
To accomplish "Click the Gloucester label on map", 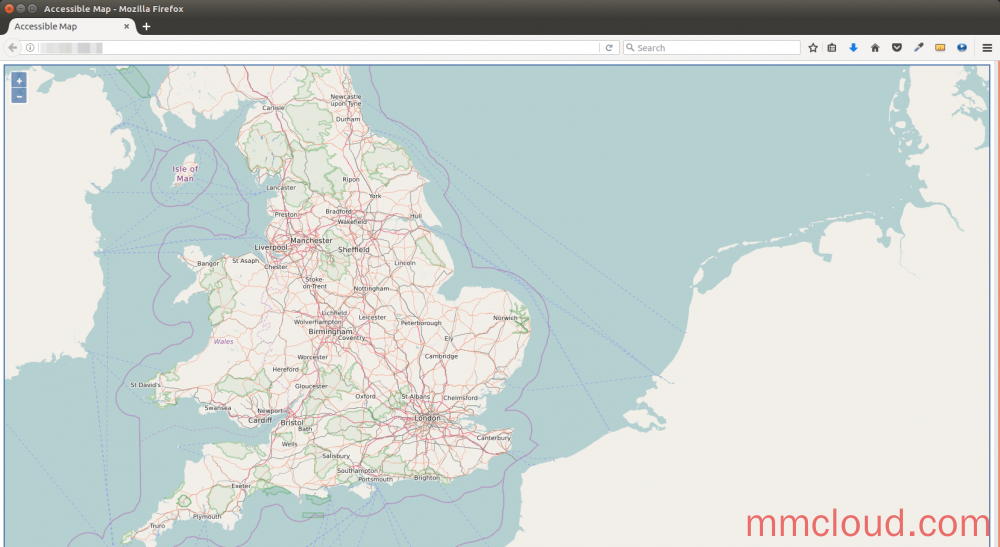I will coord(311,386).
